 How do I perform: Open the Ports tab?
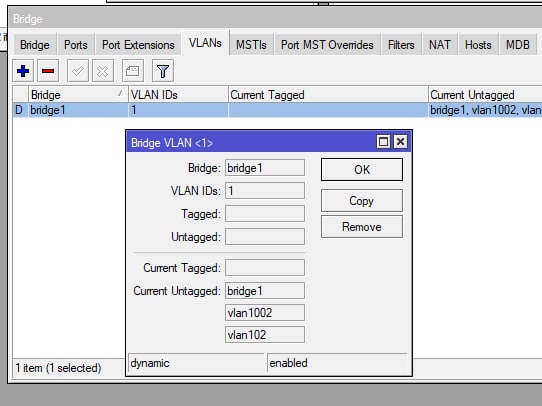(x=76, y=45)
